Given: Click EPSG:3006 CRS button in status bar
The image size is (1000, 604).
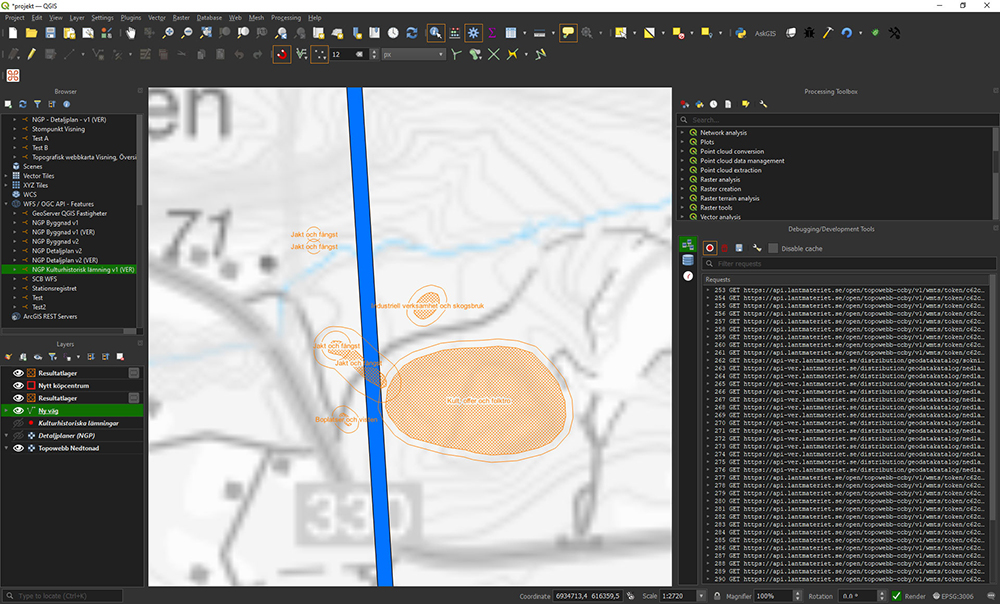Looking at the screenshot, I should [953, 596].
